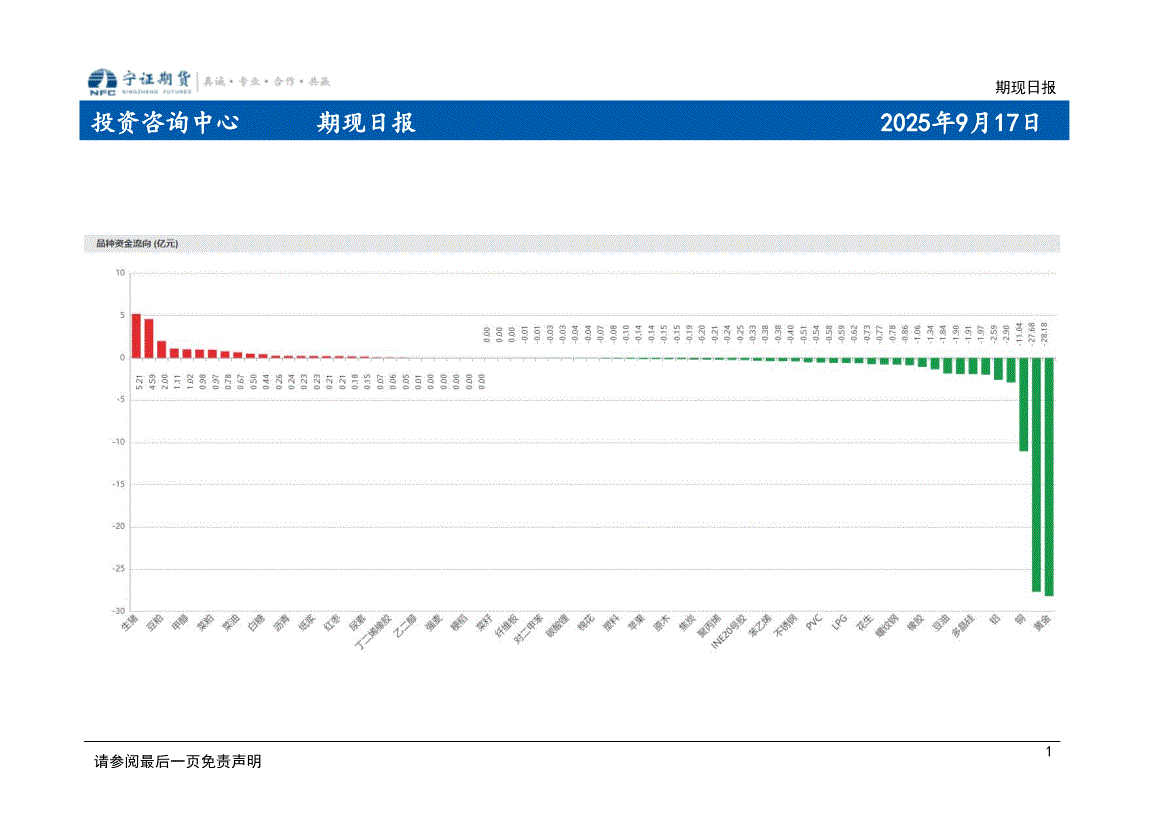Click the data label 0.67
1169x827 pixels.
(241, 382)
